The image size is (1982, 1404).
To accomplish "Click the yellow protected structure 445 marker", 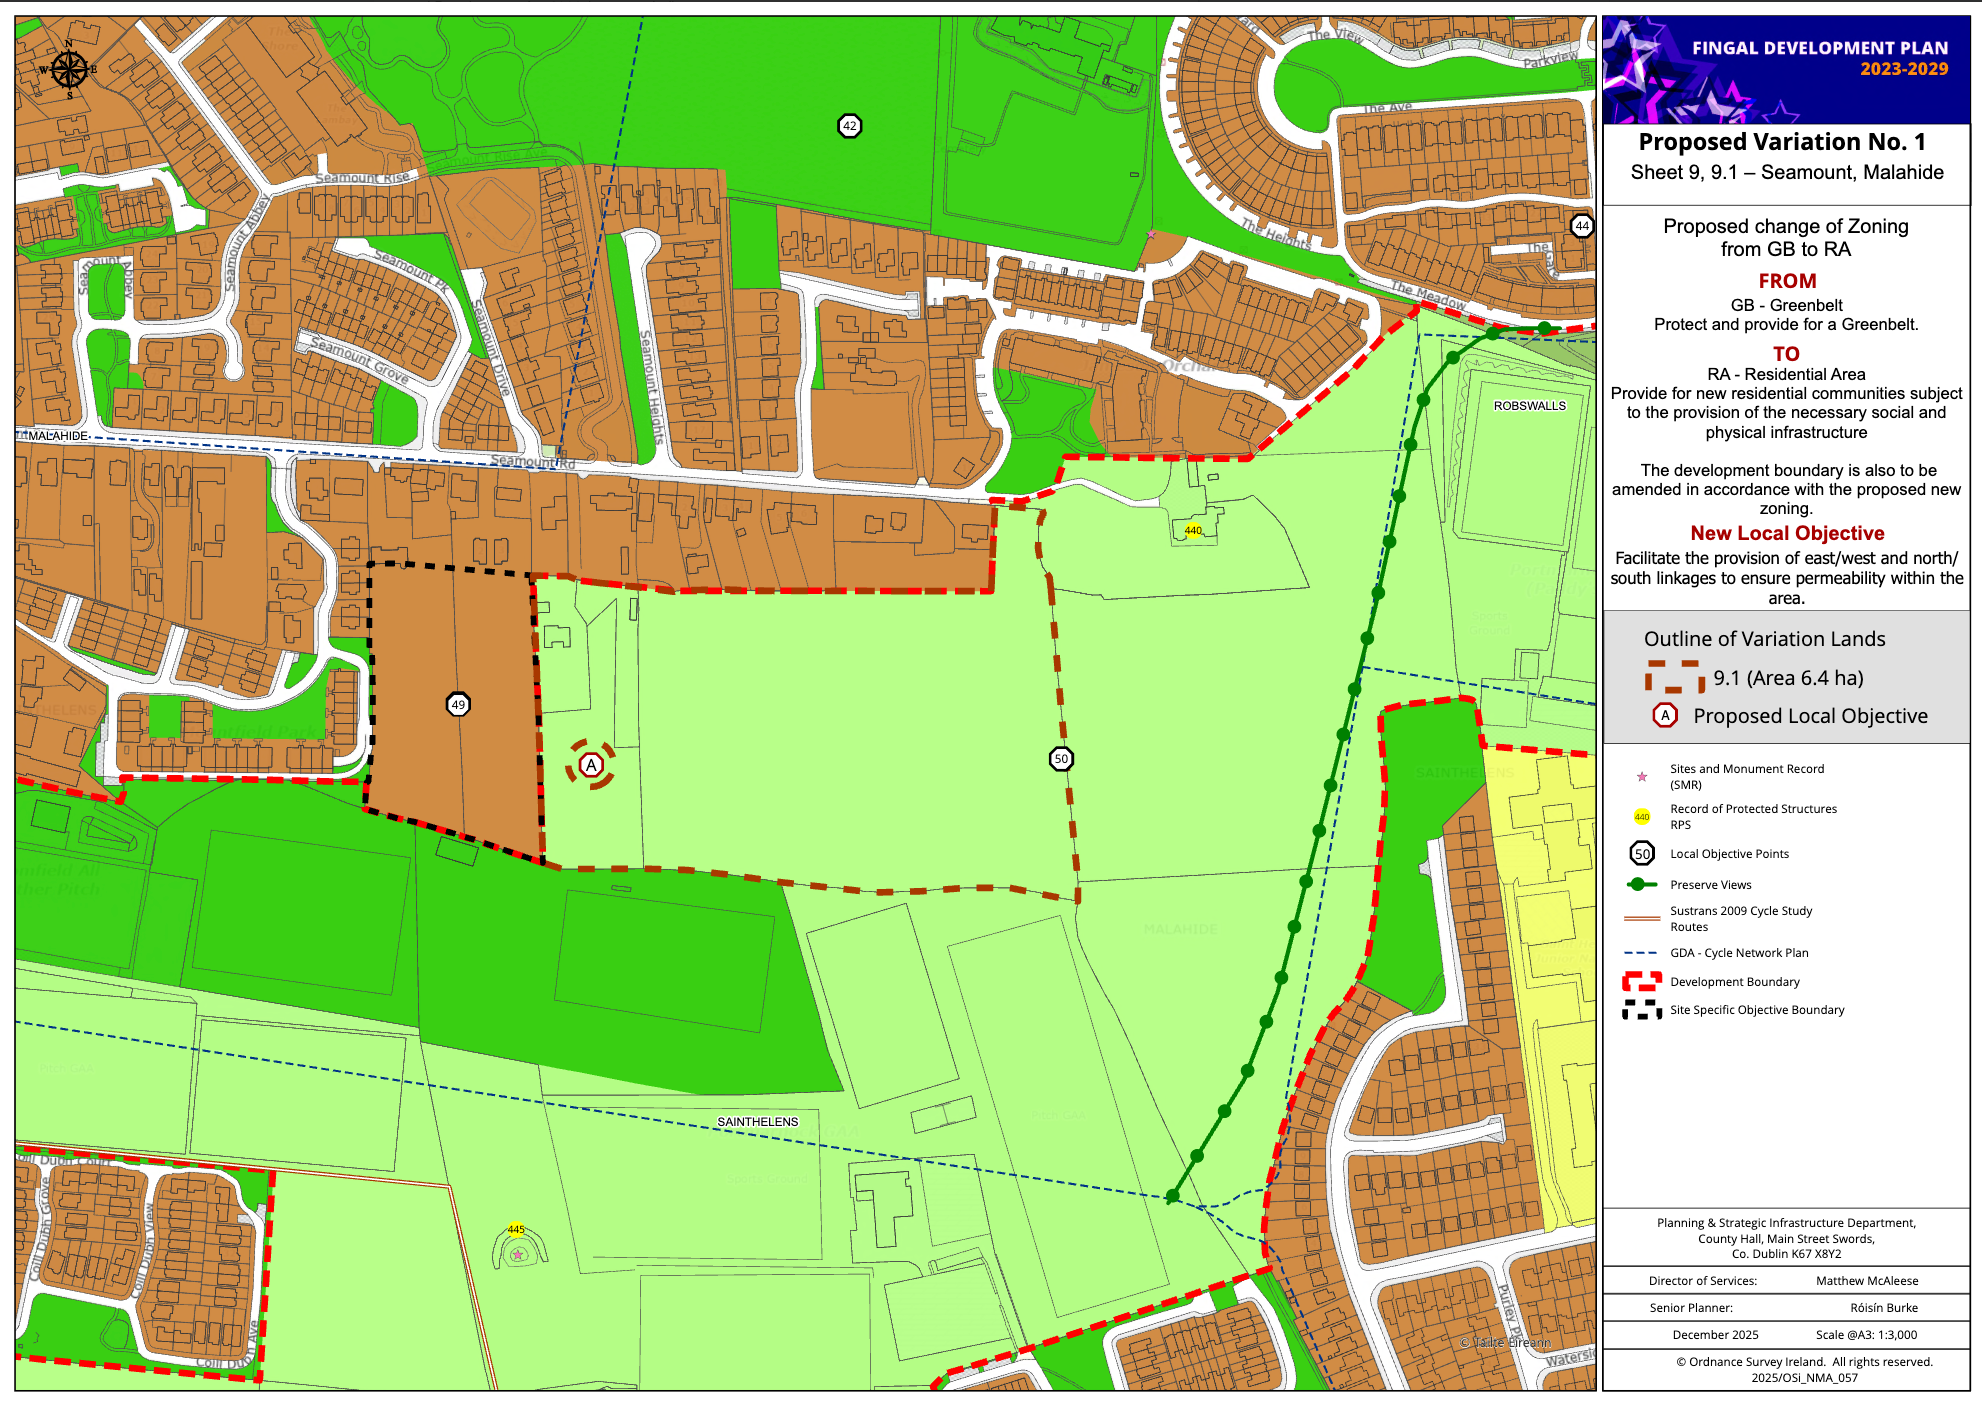I will click(x=516, y=1229).
